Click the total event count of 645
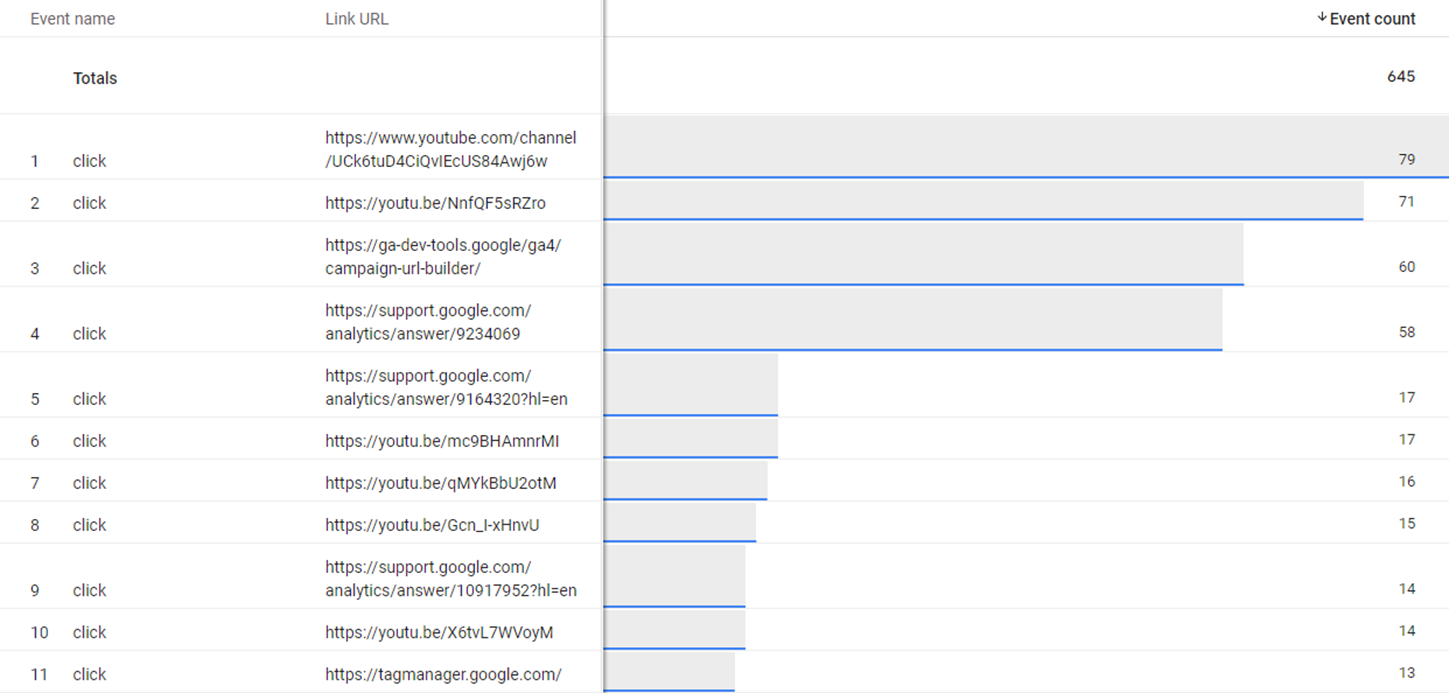 coord(1401,76)
